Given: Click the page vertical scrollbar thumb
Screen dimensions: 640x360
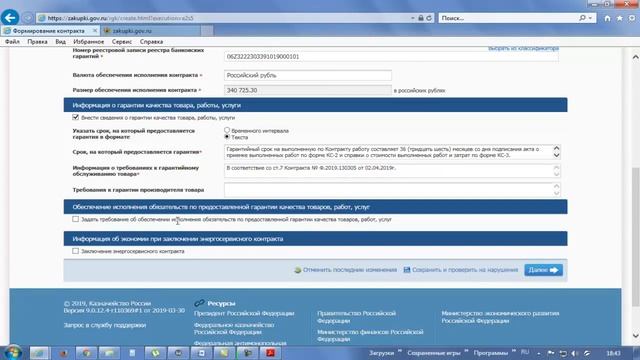Looking at the screenshot, I should 635,236.
